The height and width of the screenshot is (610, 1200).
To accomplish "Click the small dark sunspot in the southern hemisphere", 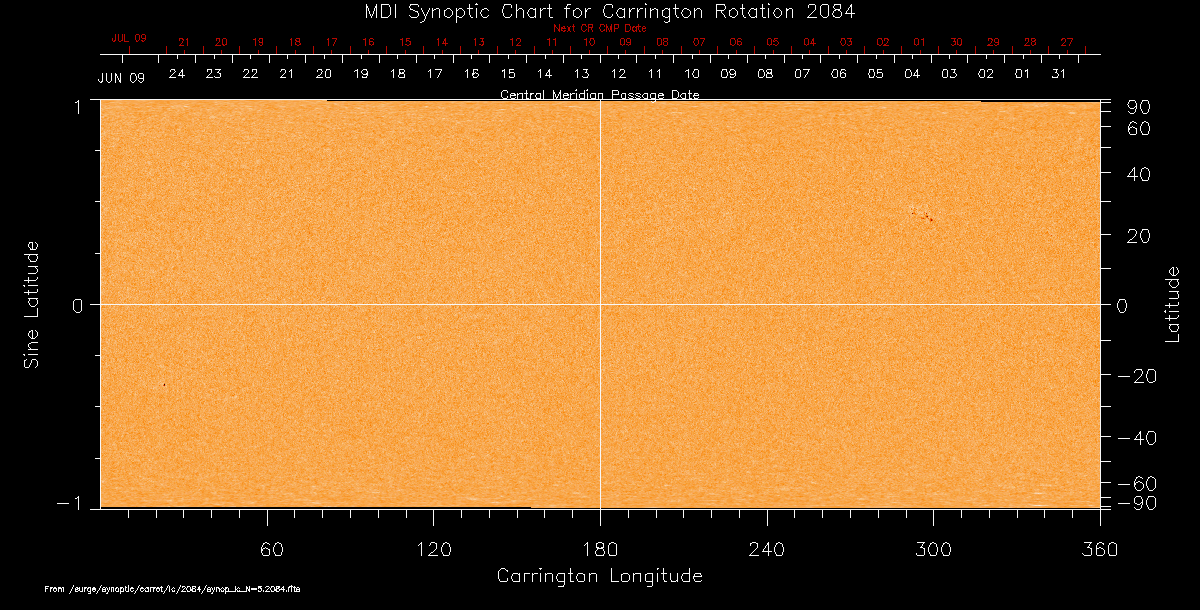I will pos(164,384).
